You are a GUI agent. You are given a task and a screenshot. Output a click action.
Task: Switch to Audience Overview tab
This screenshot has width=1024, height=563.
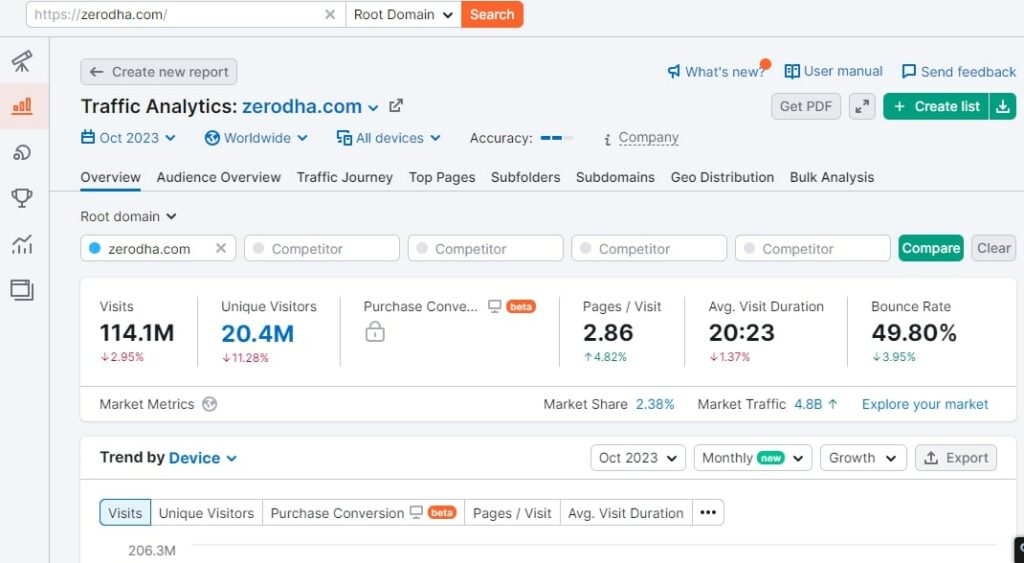[219, 177]
